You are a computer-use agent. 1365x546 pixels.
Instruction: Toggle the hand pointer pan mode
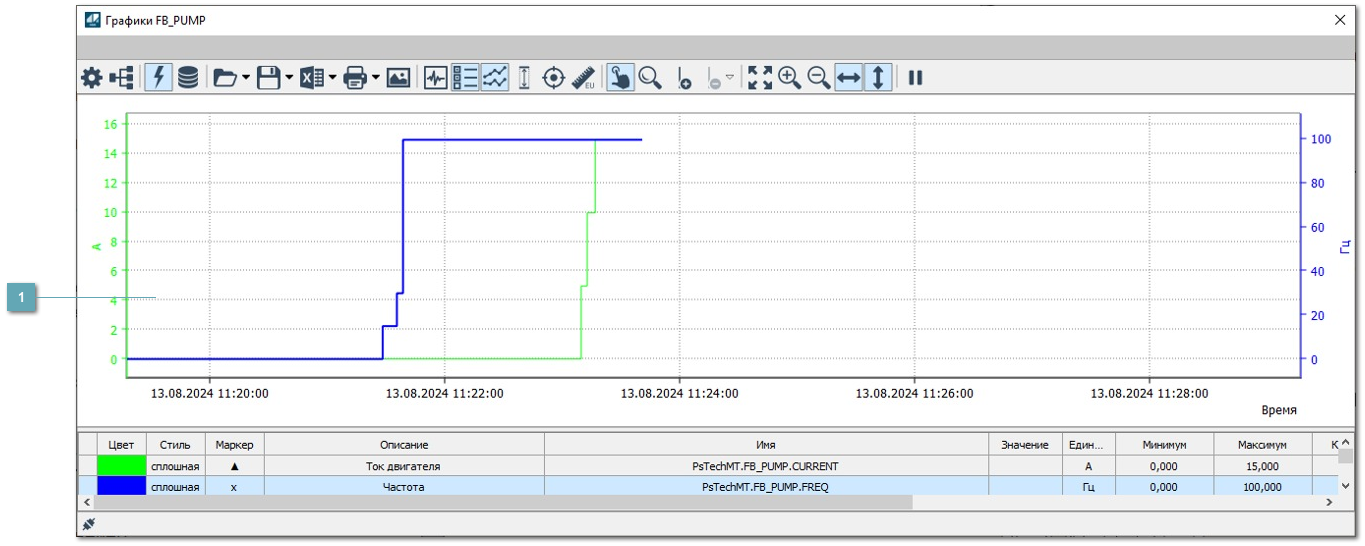(620, 78)
